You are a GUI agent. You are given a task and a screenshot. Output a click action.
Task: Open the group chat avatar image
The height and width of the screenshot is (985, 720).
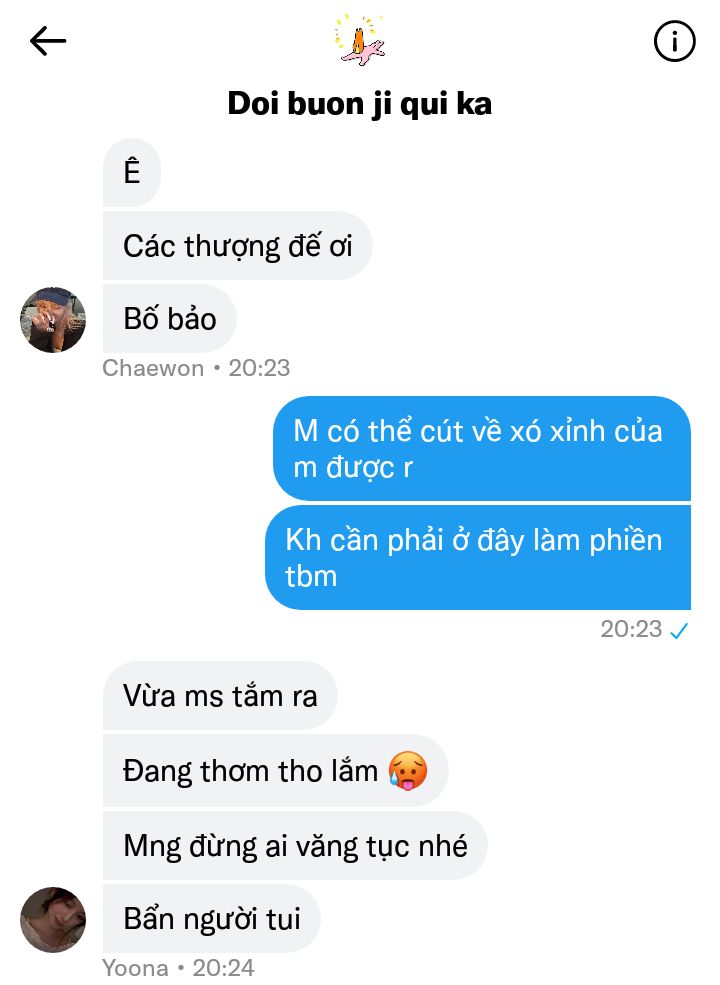359,40
